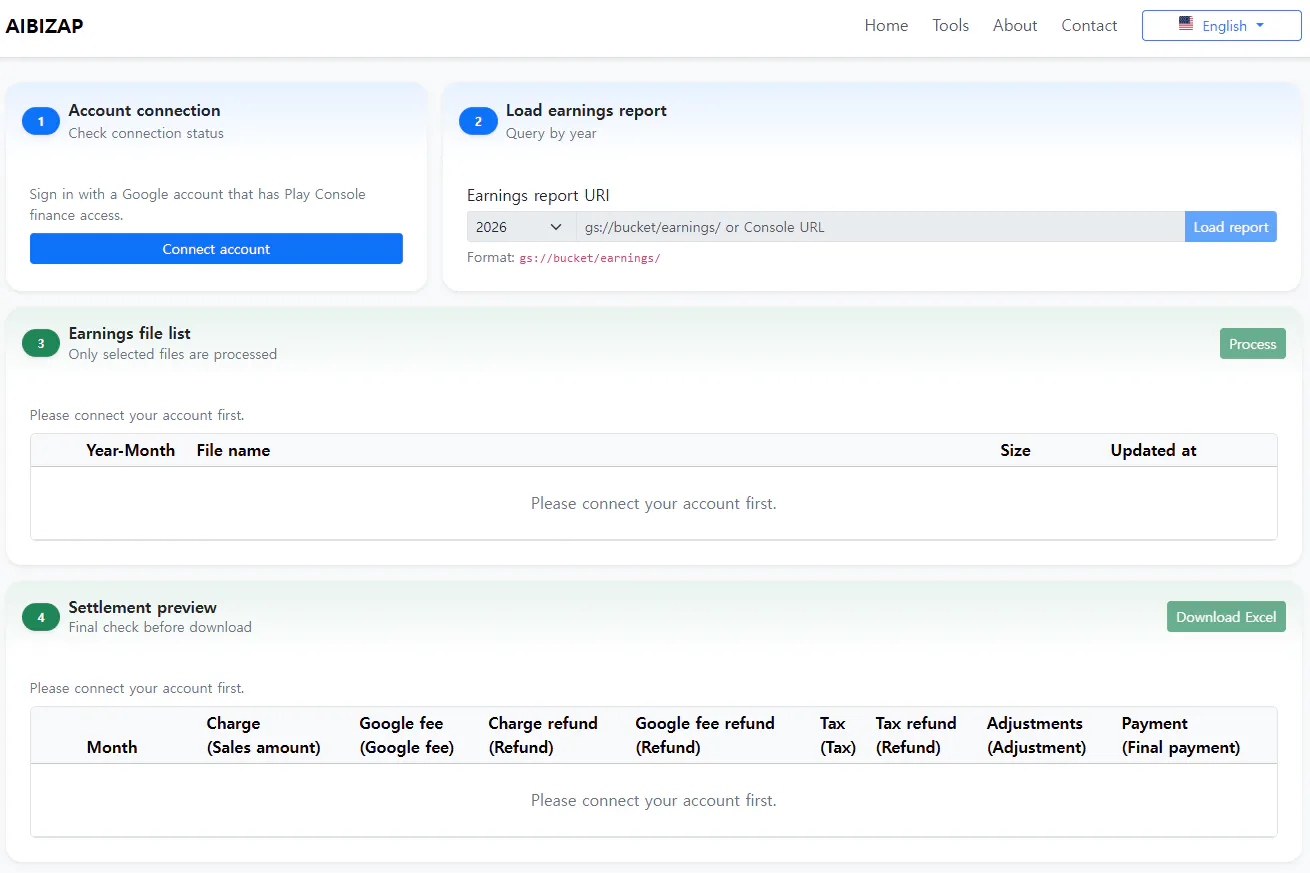Open the Contact page
Image resolution: width=1310 pixels, height=873 pixels.
click(x=1089, y=26)
